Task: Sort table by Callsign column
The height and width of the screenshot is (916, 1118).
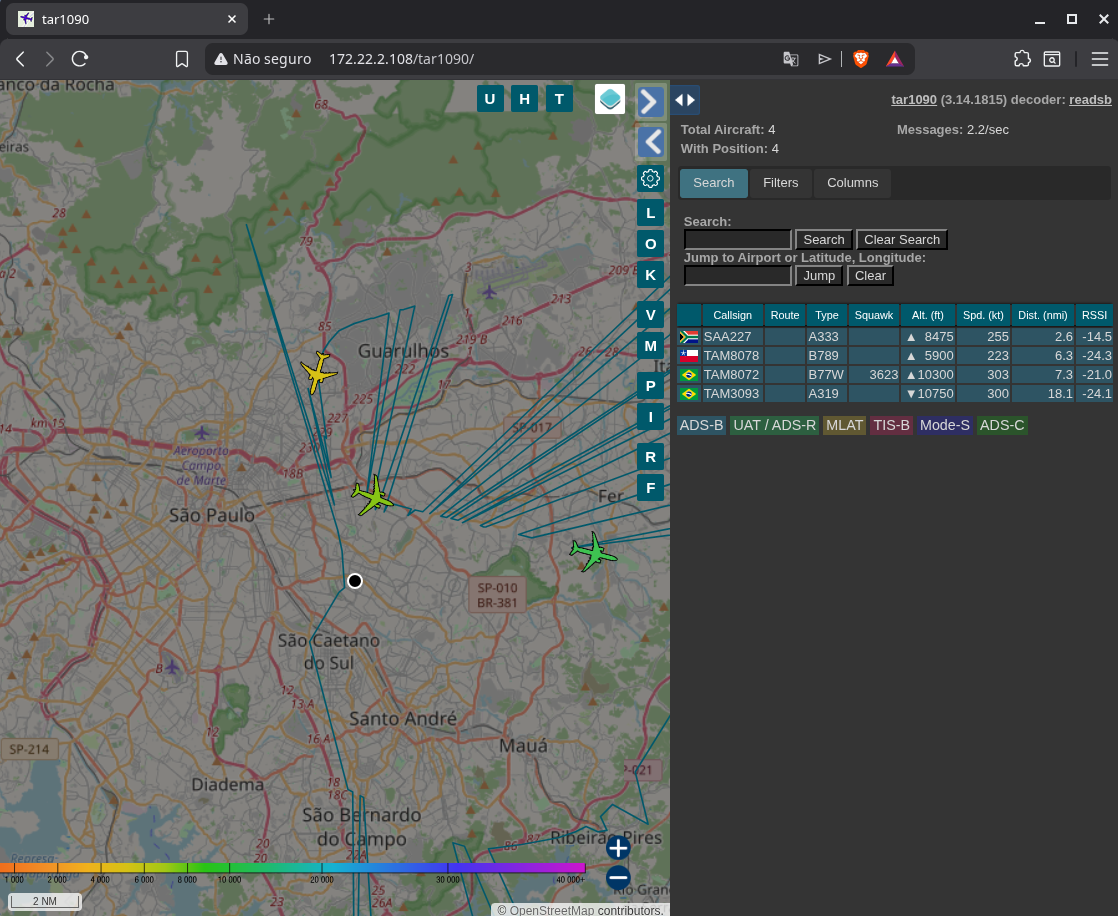Action: (732, 315)
